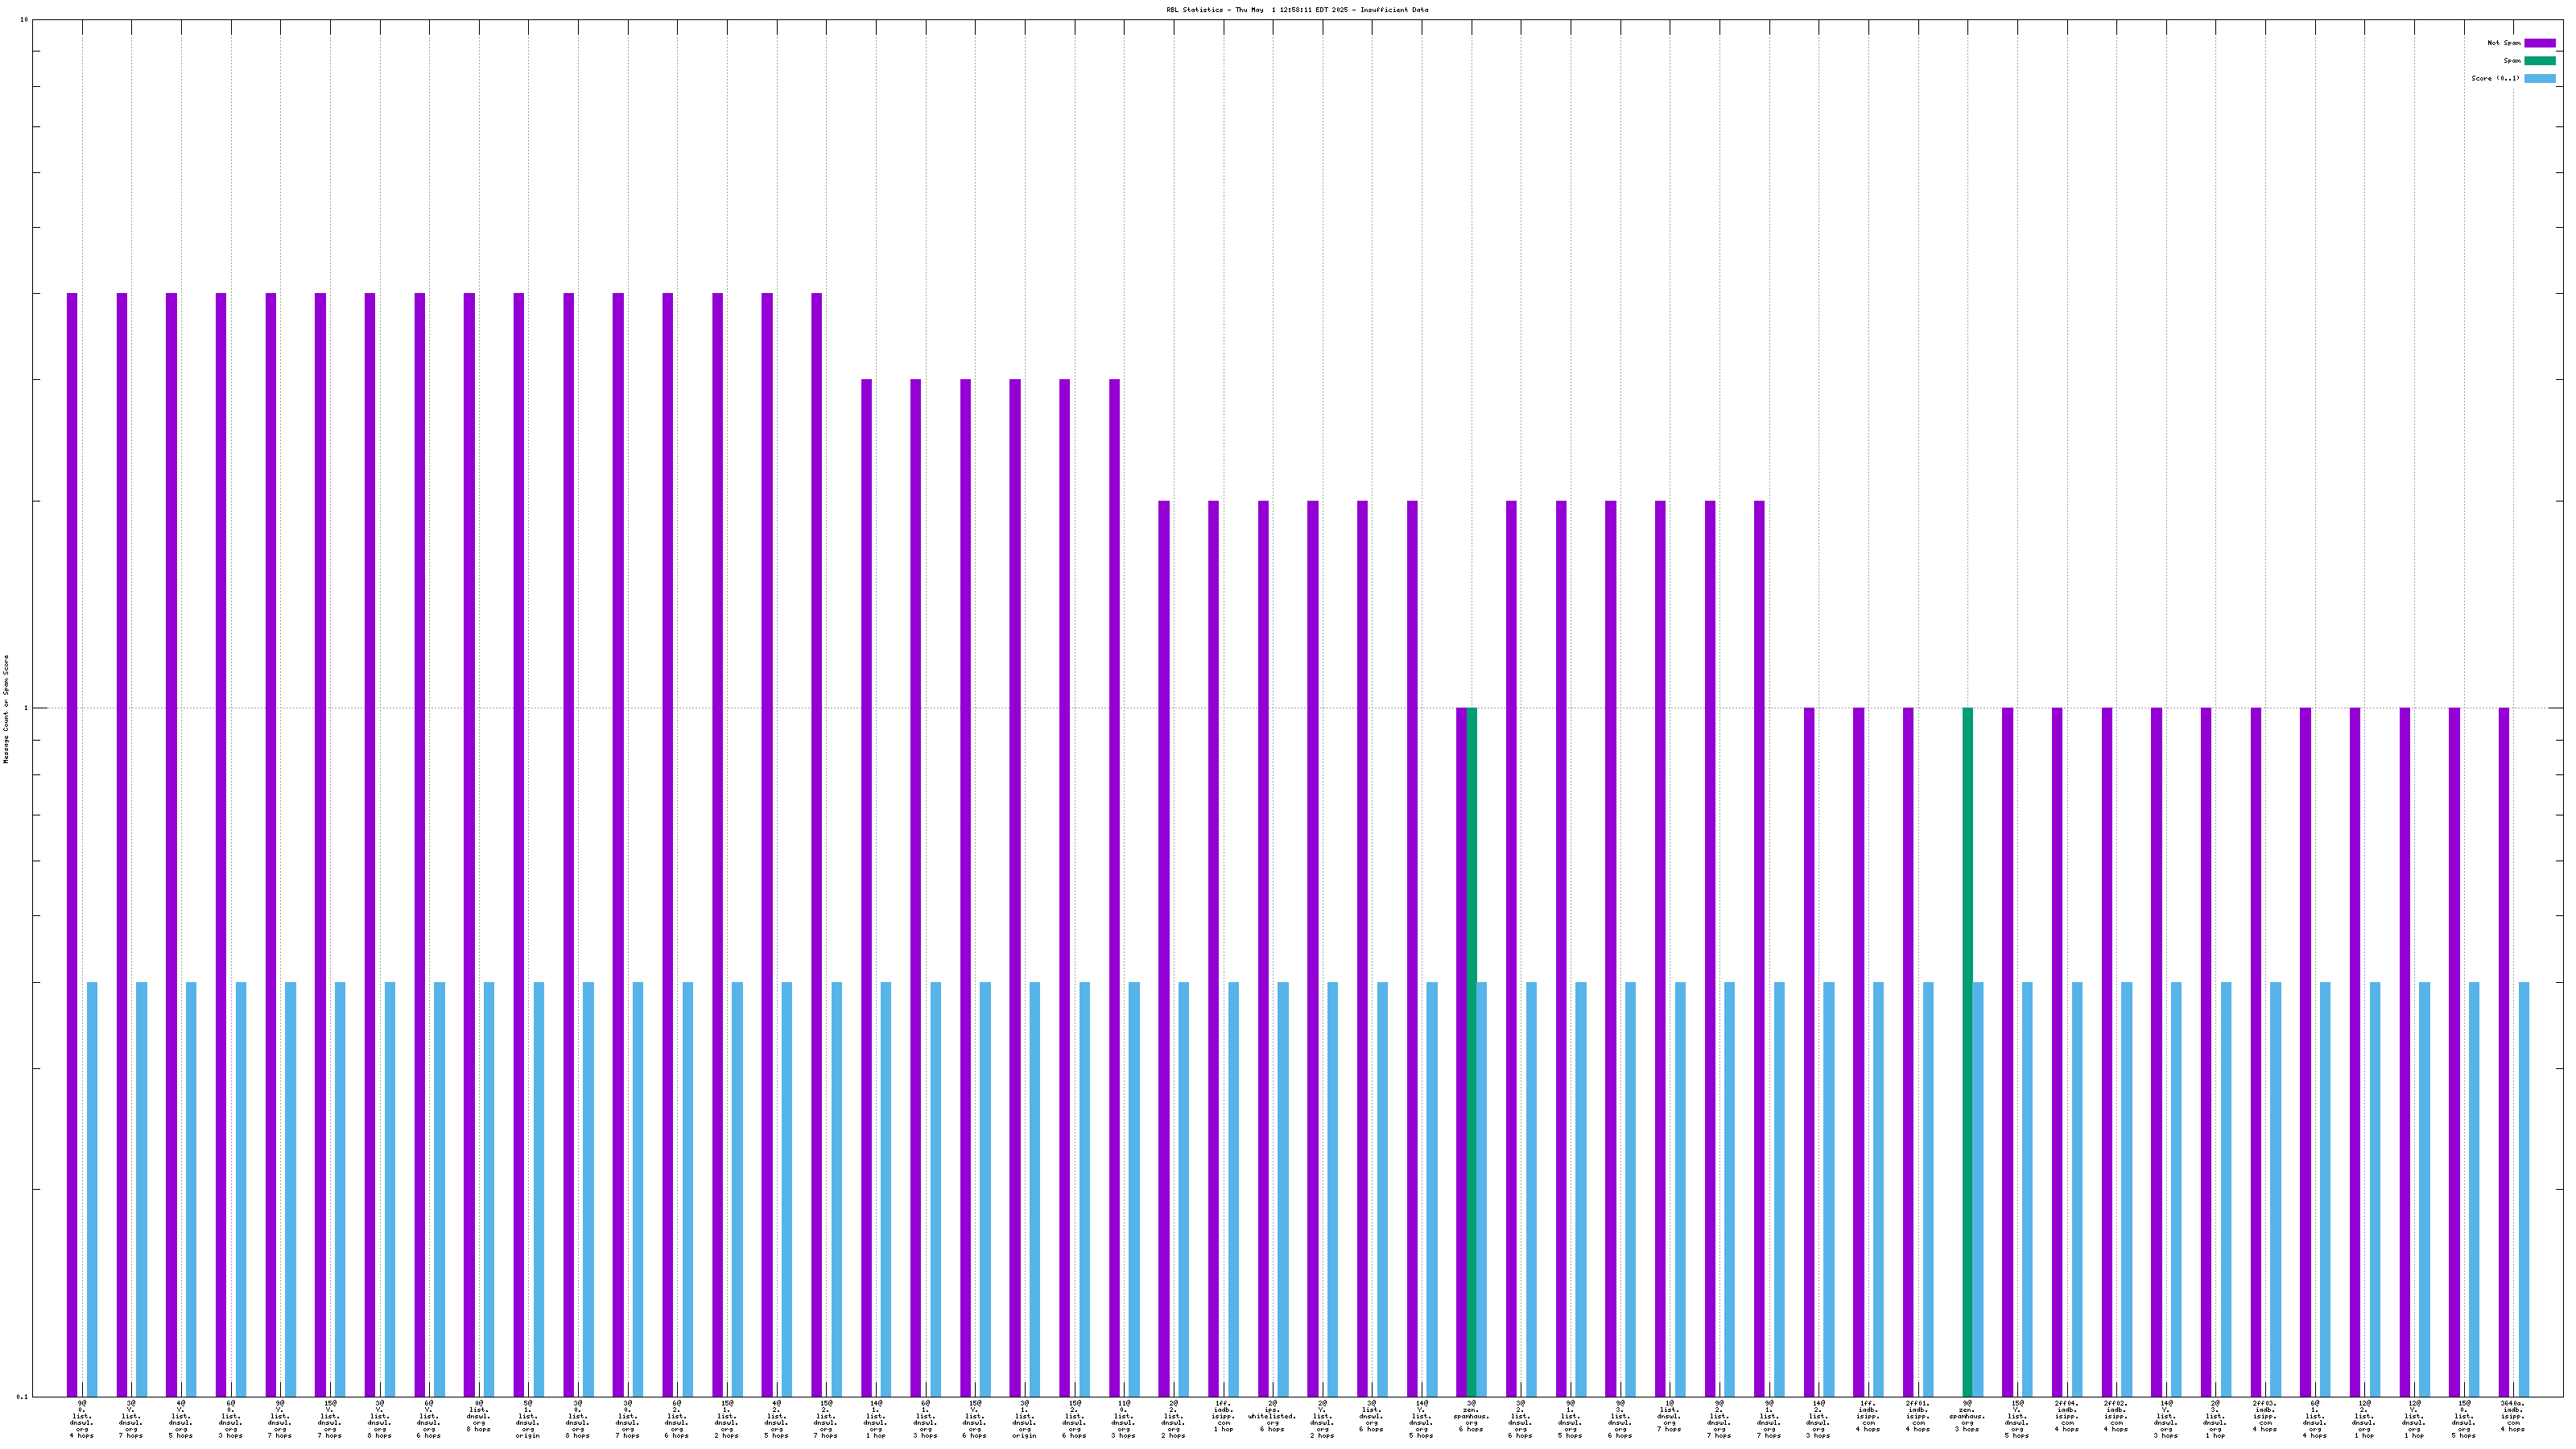Image resolution: width=2576 pixels, height=1449 pixels.
Task: Click the RBL Statistics chart title
Action: 1296,10
